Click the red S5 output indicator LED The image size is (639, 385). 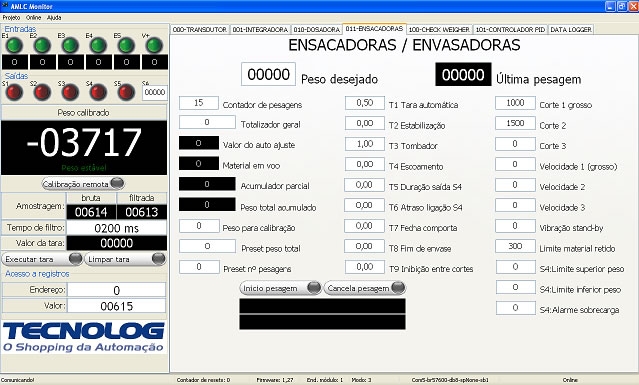coord(126,92)
